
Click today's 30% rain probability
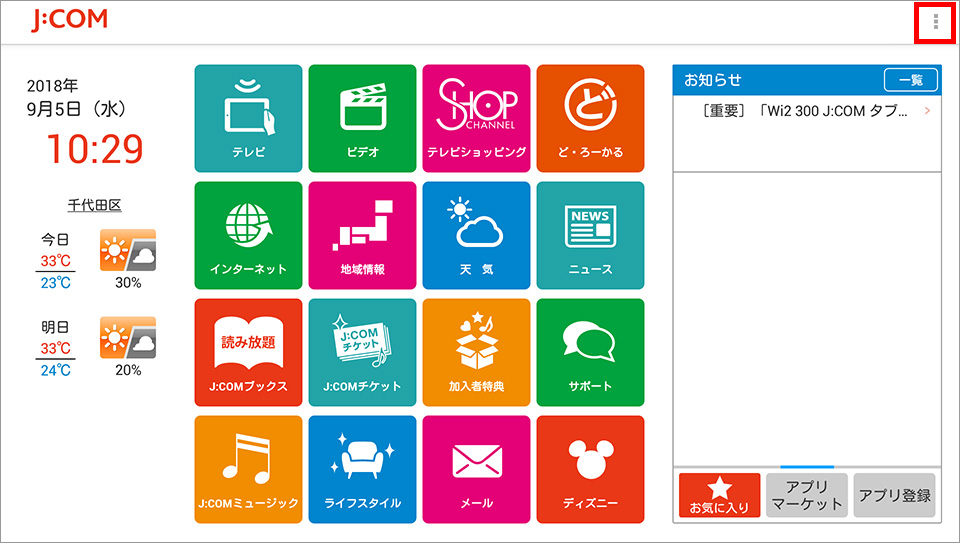click(x=128, y=283)
